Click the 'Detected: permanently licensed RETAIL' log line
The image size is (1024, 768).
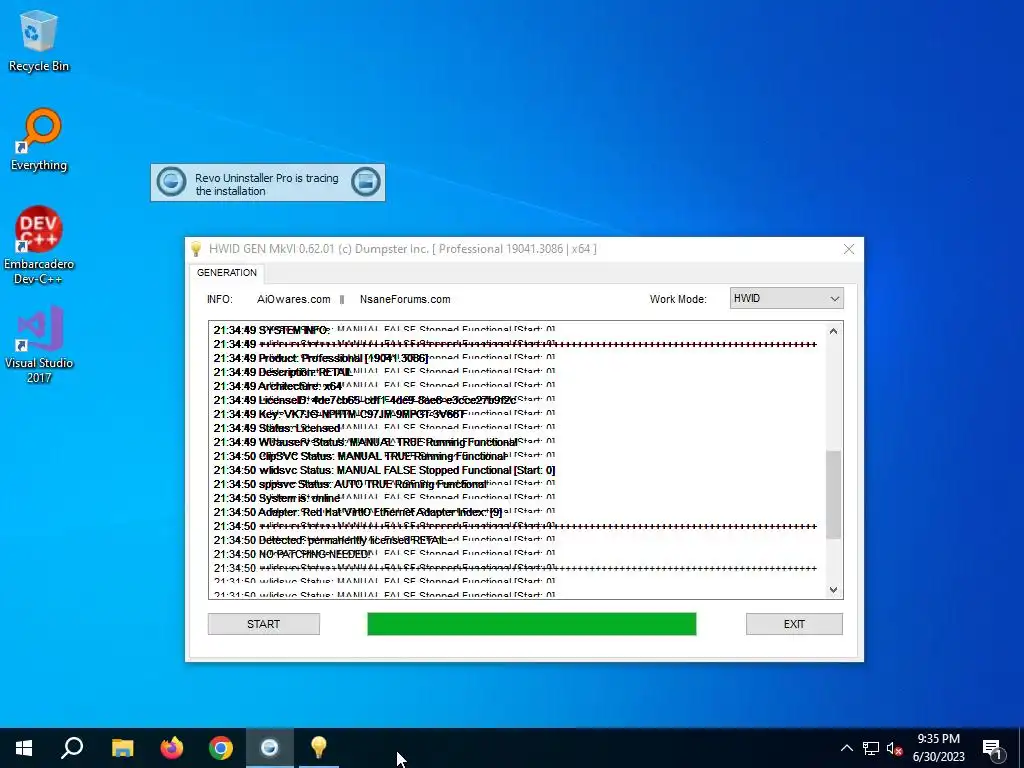pyautogui.click(x=330, y=540)
